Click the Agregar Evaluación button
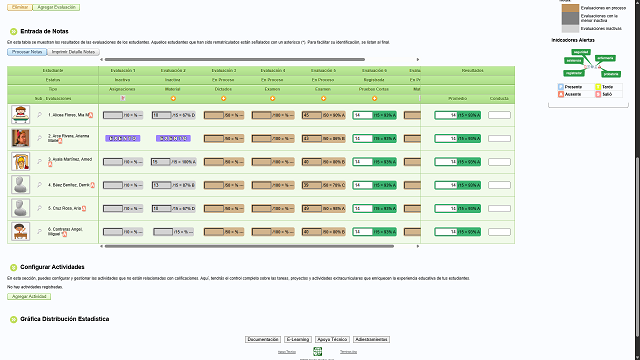This screenshot has height=360, width=640. [x=56, y=7]
